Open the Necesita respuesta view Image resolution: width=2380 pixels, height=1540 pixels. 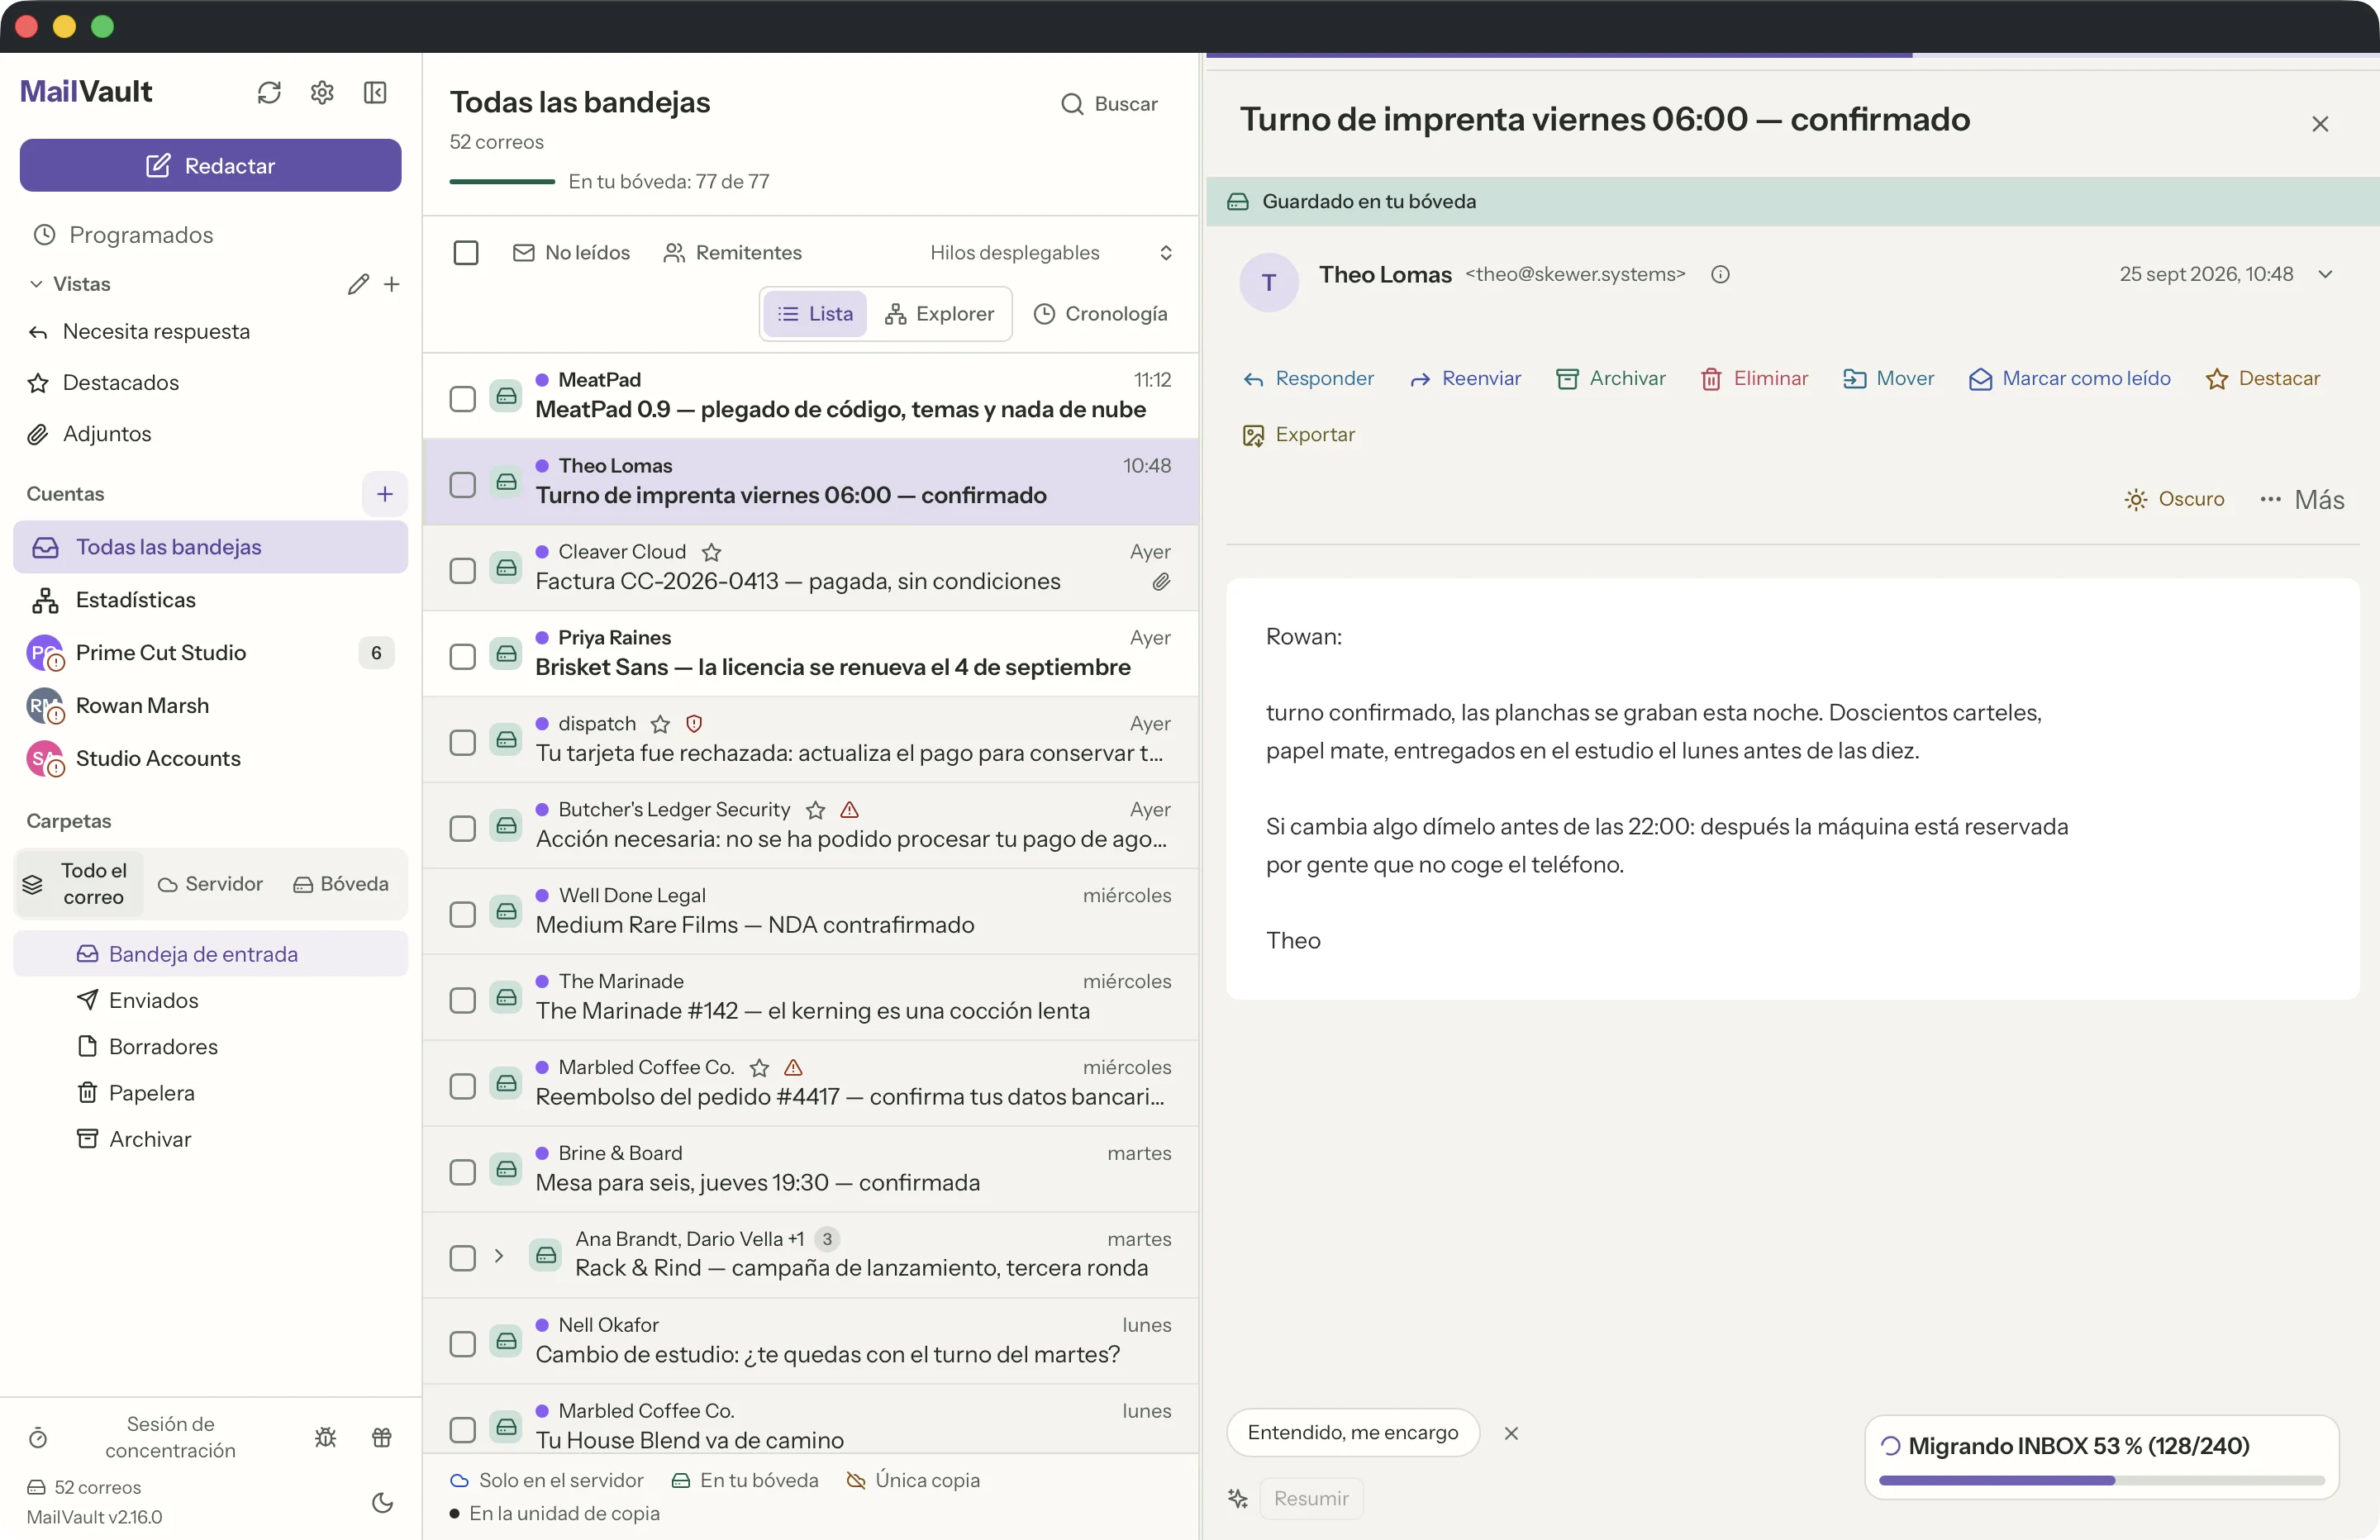[x=210, y=331]
